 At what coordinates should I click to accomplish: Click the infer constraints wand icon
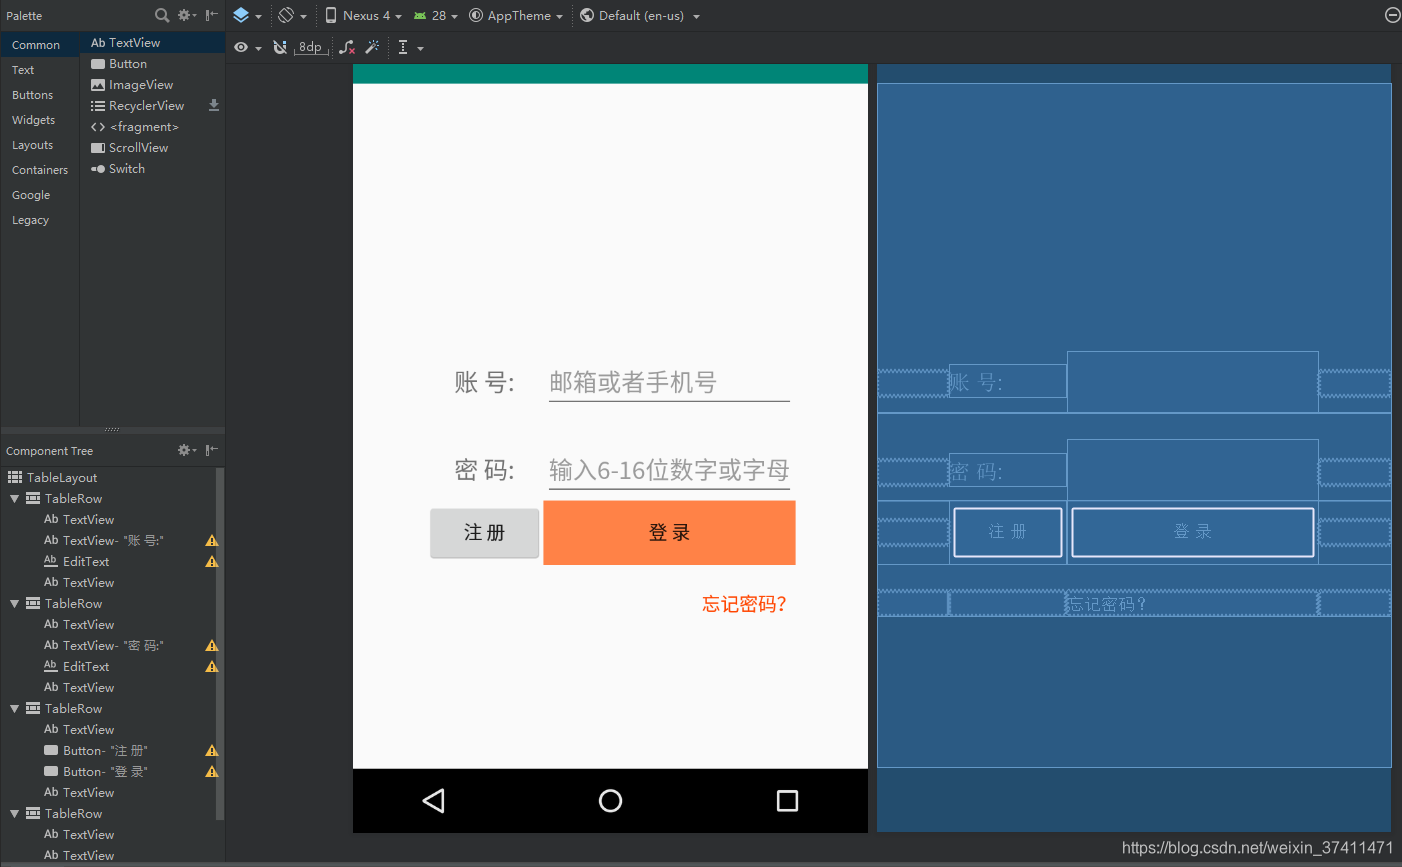[x=372, y=47]
